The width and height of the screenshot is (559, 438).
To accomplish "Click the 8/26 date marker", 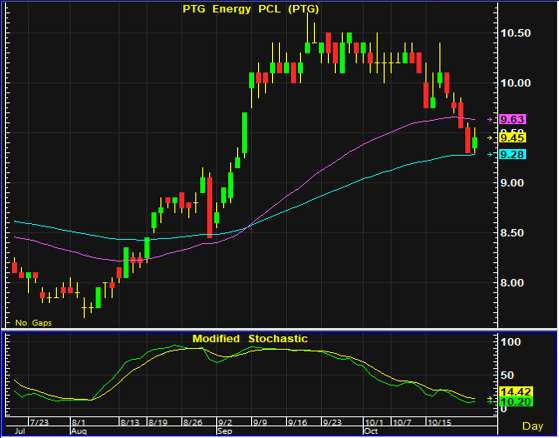I will click(193, 423).
